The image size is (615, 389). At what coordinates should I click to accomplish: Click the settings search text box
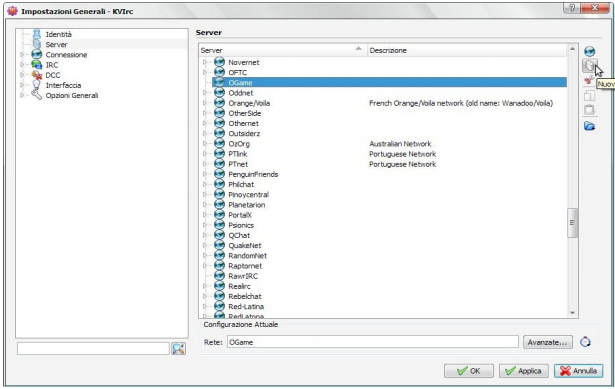[93, 348]
